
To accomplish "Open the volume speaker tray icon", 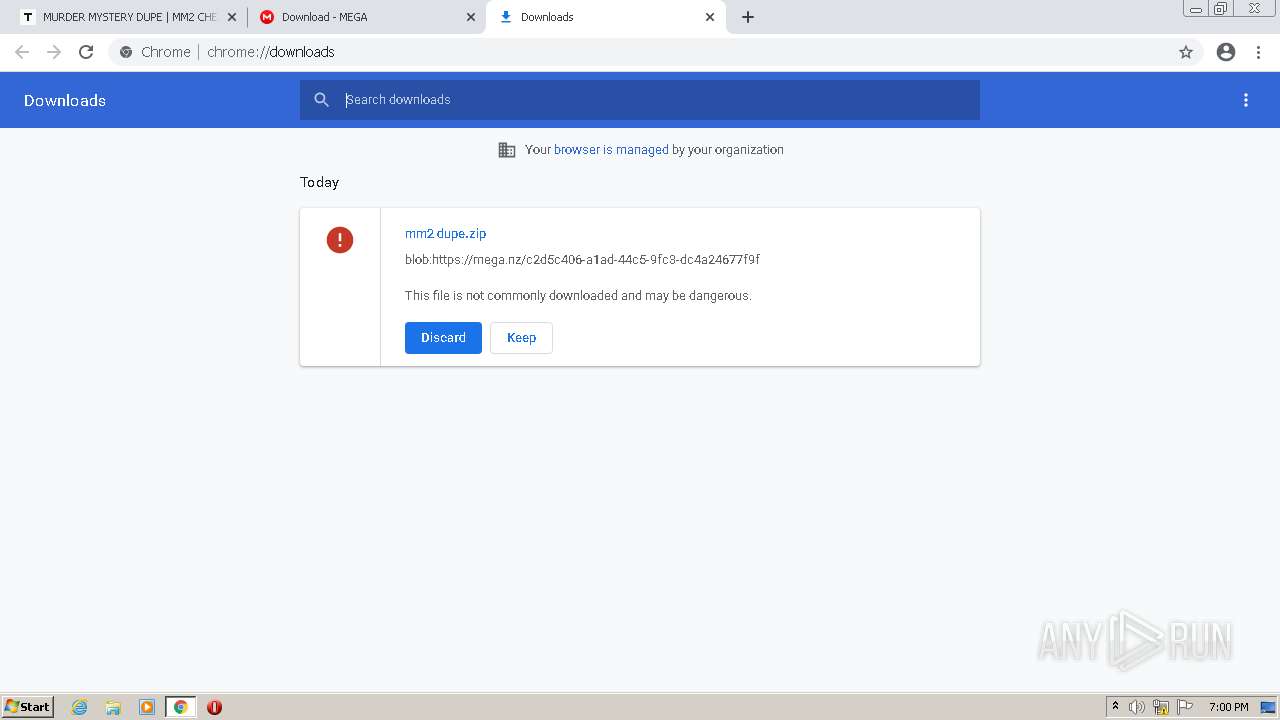I will [x=1137, y=707].
